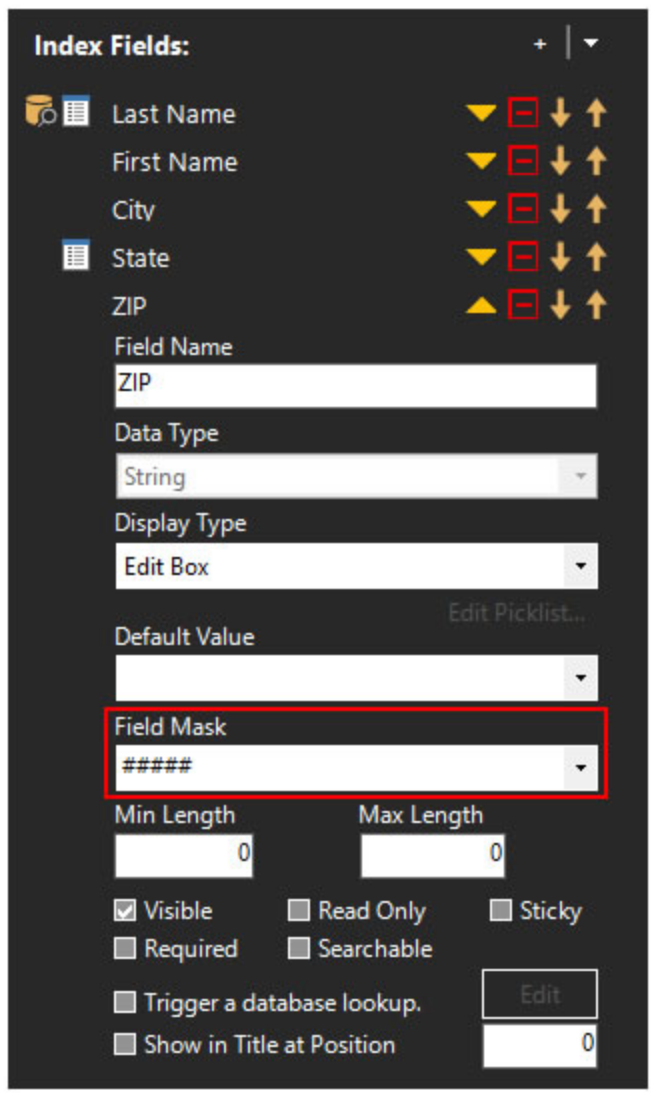Open the Data Type String dropdown
The image size is (651, 1093).
pyautogui.click(x=356, y=476)
